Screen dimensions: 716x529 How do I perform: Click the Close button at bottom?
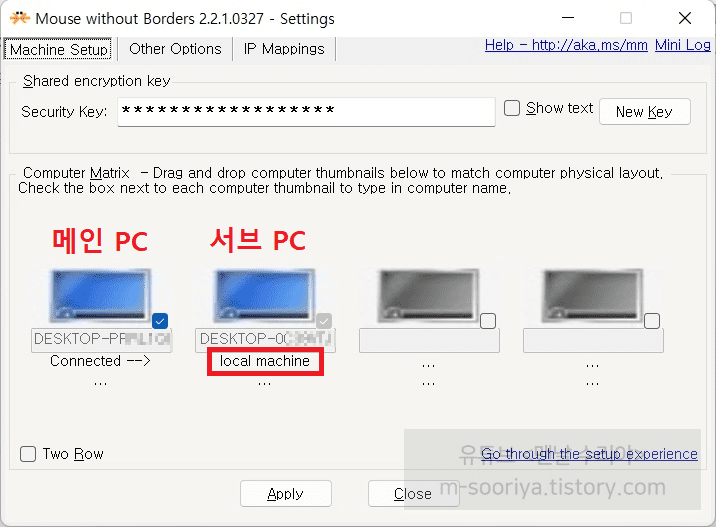[413, 493]
